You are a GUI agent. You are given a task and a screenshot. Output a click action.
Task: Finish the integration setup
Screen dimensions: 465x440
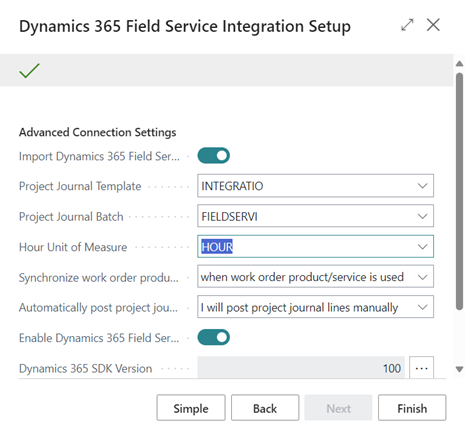point(412,408)
